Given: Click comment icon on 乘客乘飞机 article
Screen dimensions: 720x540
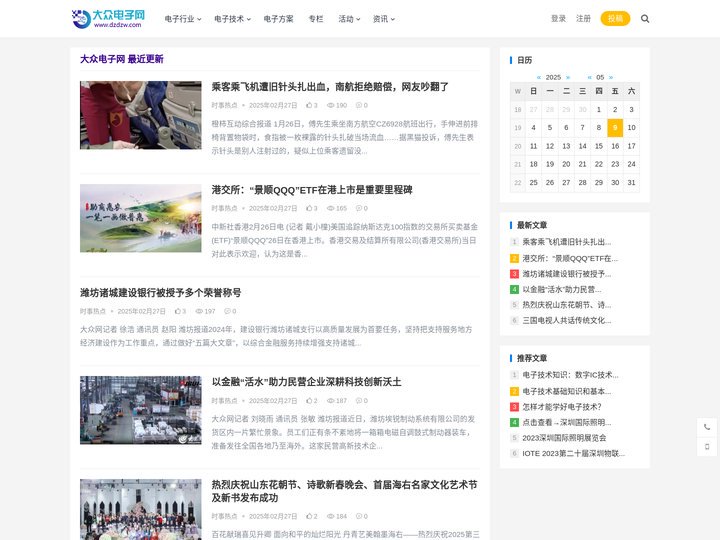Looking at the screenshot, I should (359, 105).
